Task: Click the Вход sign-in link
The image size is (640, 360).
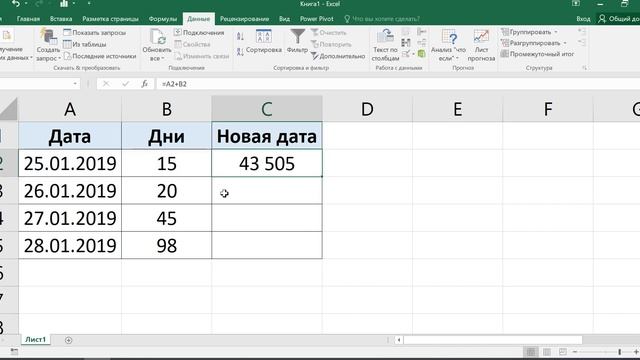Action: pyautogui.click(x=583, y=19)
